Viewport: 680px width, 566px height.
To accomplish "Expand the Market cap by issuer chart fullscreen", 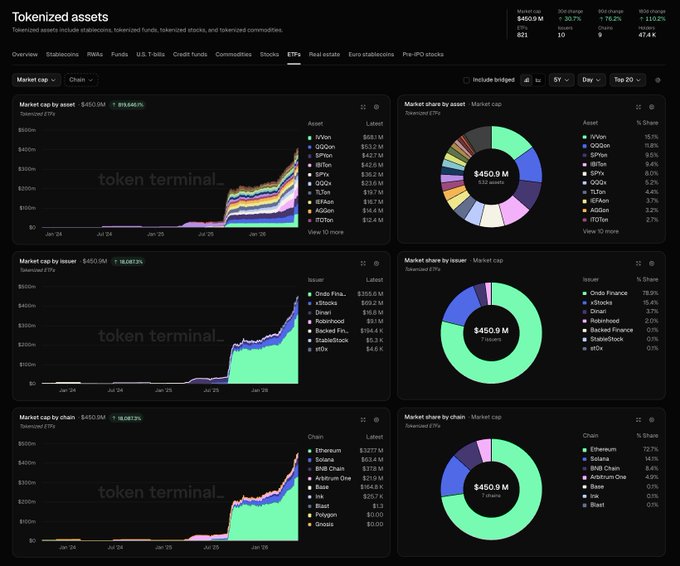I will pos(363,263).
